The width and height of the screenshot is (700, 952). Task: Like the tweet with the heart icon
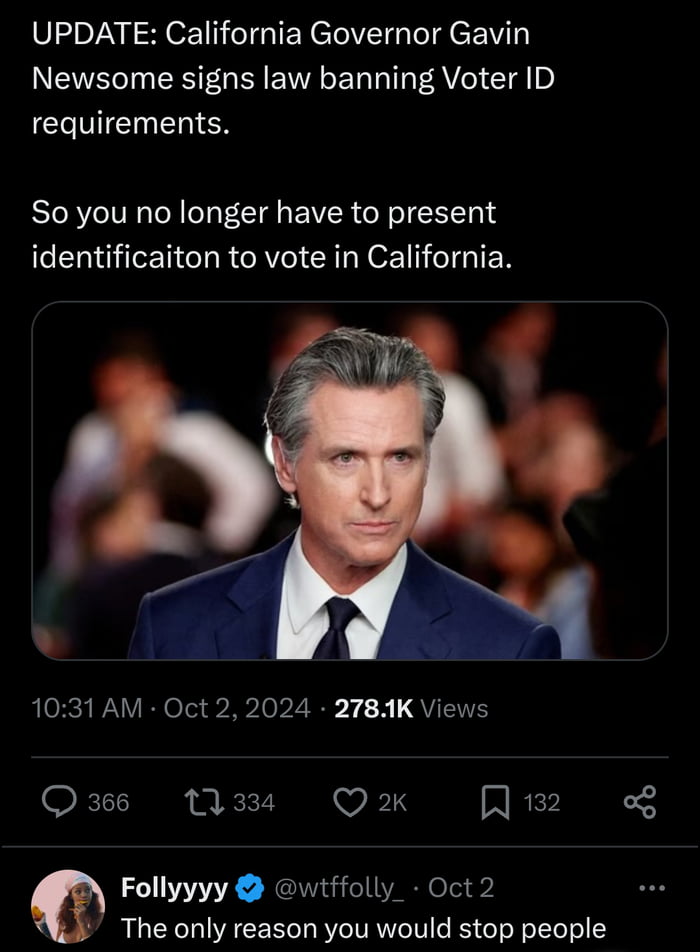[349, 802]
